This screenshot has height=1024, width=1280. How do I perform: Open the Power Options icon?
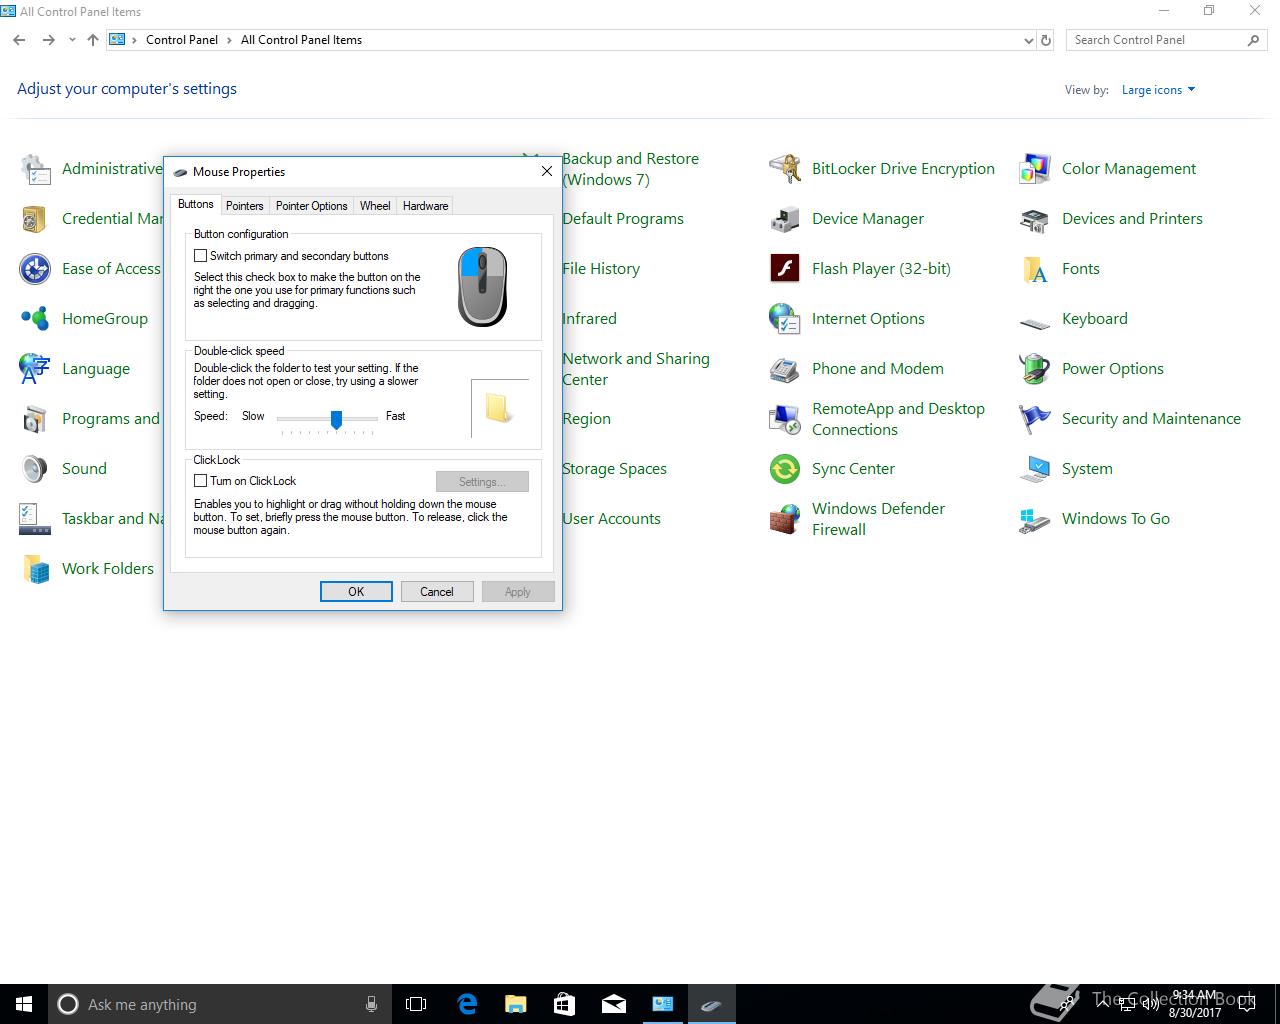(x=1034, y=369)
